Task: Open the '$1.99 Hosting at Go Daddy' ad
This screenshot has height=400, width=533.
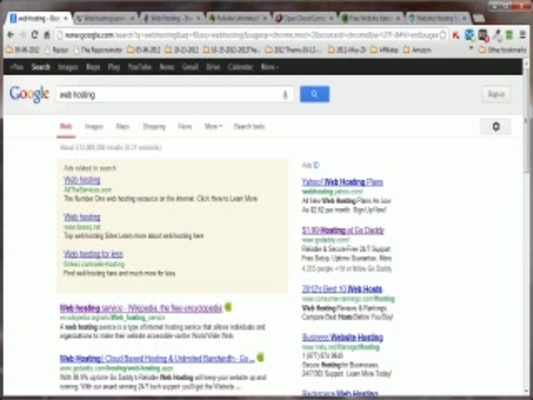Action: click(343, 230)
